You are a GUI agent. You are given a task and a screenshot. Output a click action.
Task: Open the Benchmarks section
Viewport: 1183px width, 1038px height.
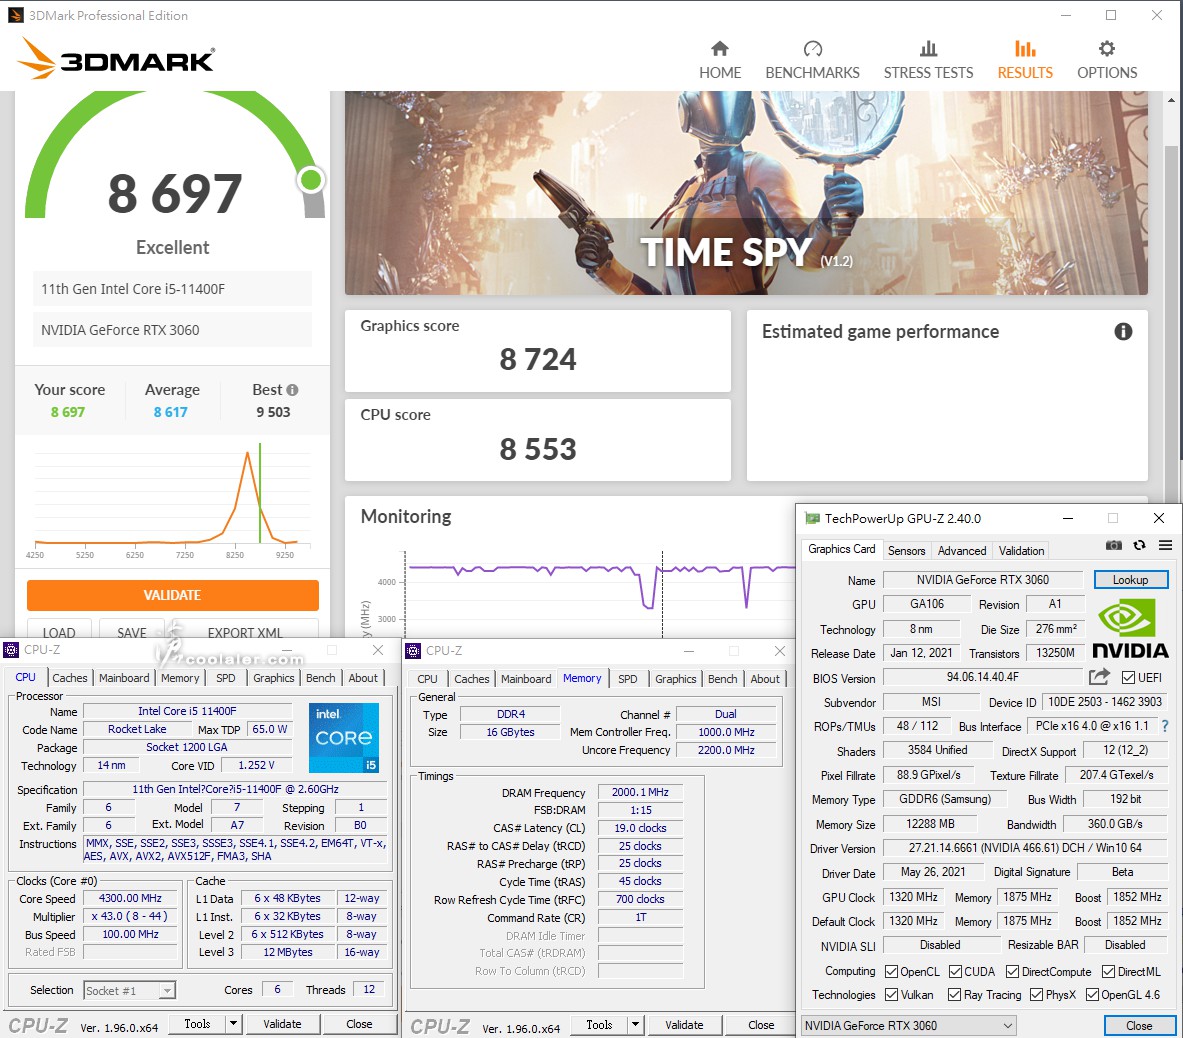813,60
